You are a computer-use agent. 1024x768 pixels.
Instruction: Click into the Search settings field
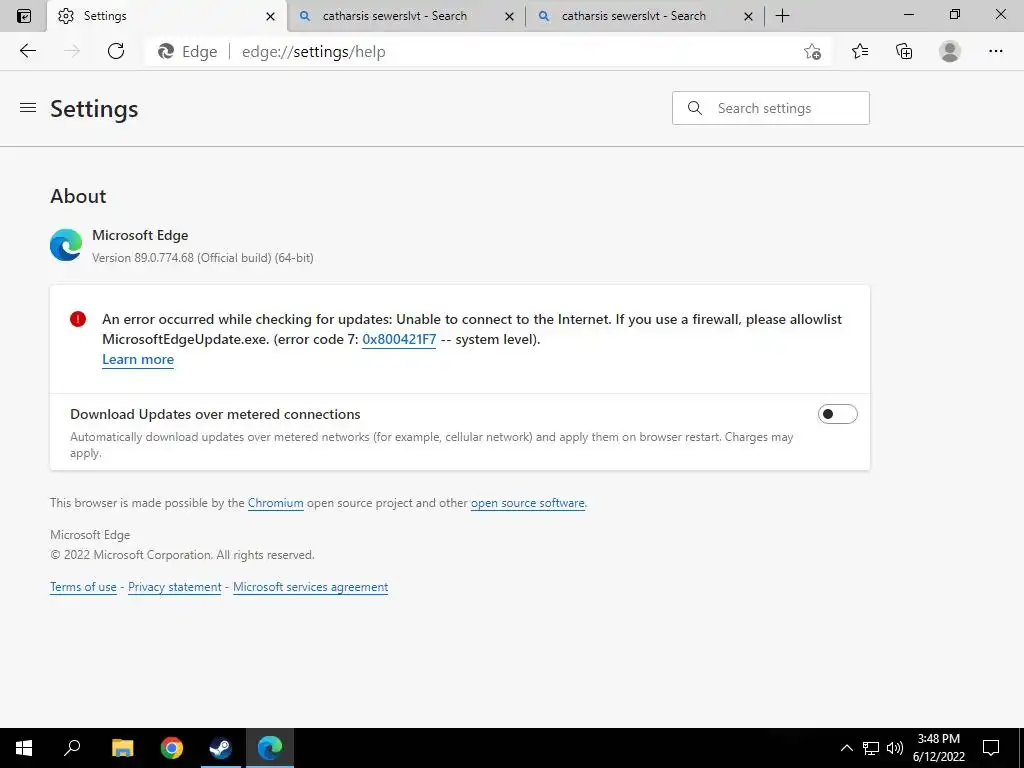[x=771, y=108]
